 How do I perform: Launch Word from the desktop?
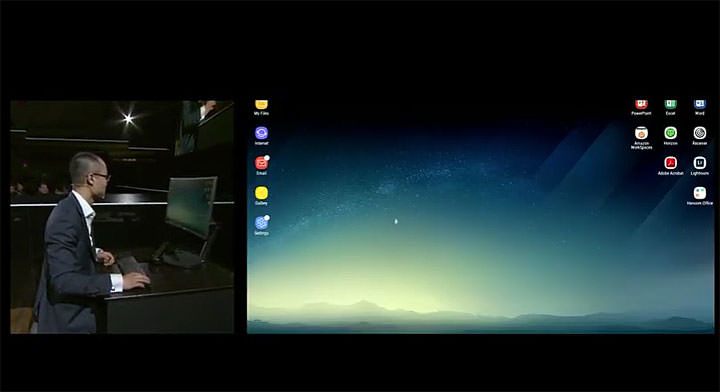pyautogui.click(x=699, y=105)
